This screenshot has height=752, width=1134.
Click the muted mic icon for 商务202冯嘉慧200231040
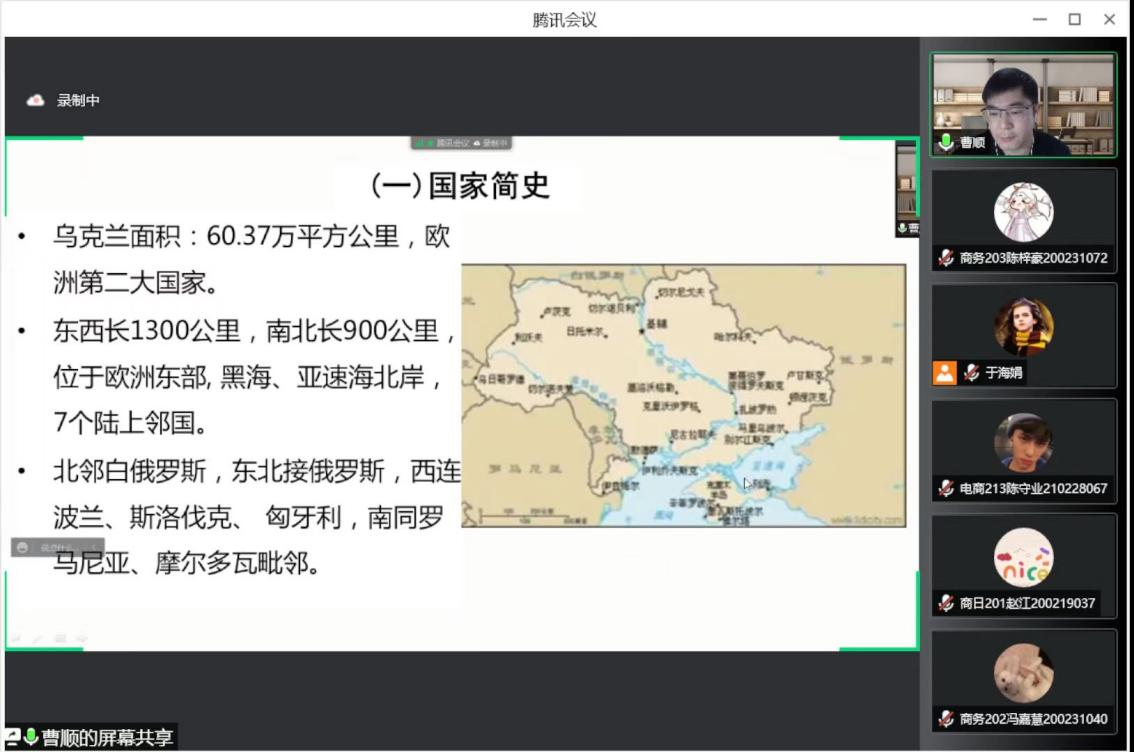click(x=946, y=719)
